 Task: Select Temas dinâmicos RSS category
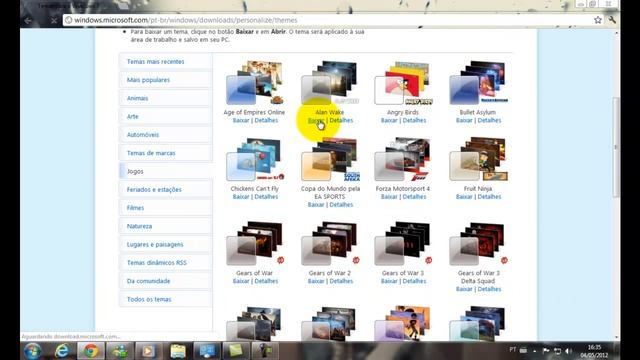tap(157, 263)
